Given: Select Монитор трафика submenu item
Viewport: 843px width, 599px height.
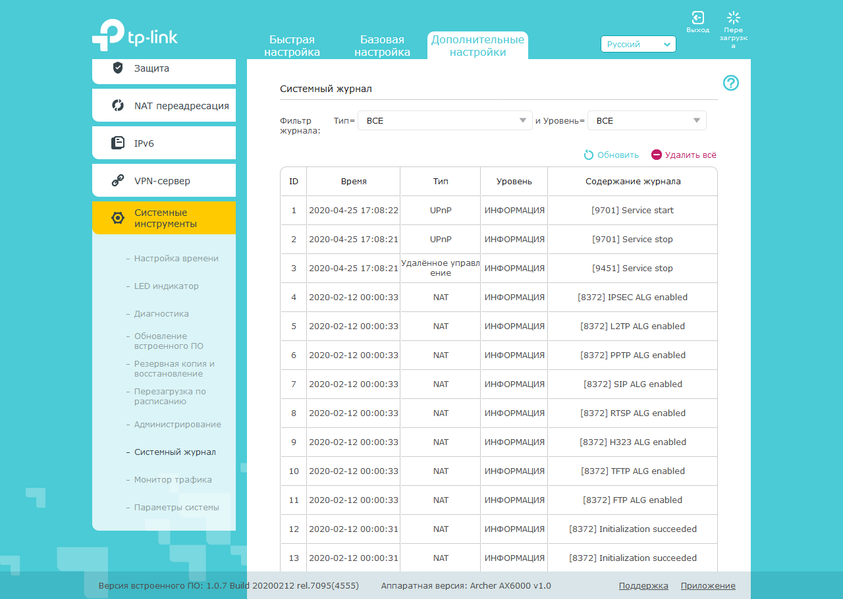Looking at the screenshot, I should [x=173, y=480].
